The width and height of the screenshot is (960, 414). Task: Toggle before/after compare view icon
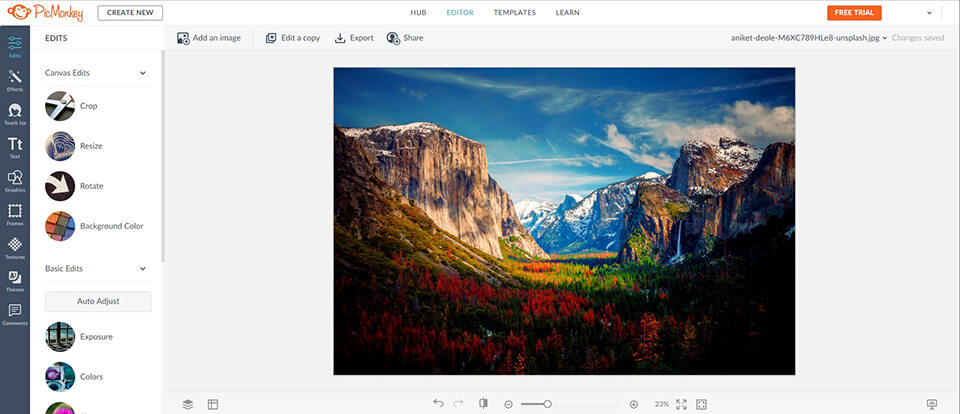click(x=483, y=404)
